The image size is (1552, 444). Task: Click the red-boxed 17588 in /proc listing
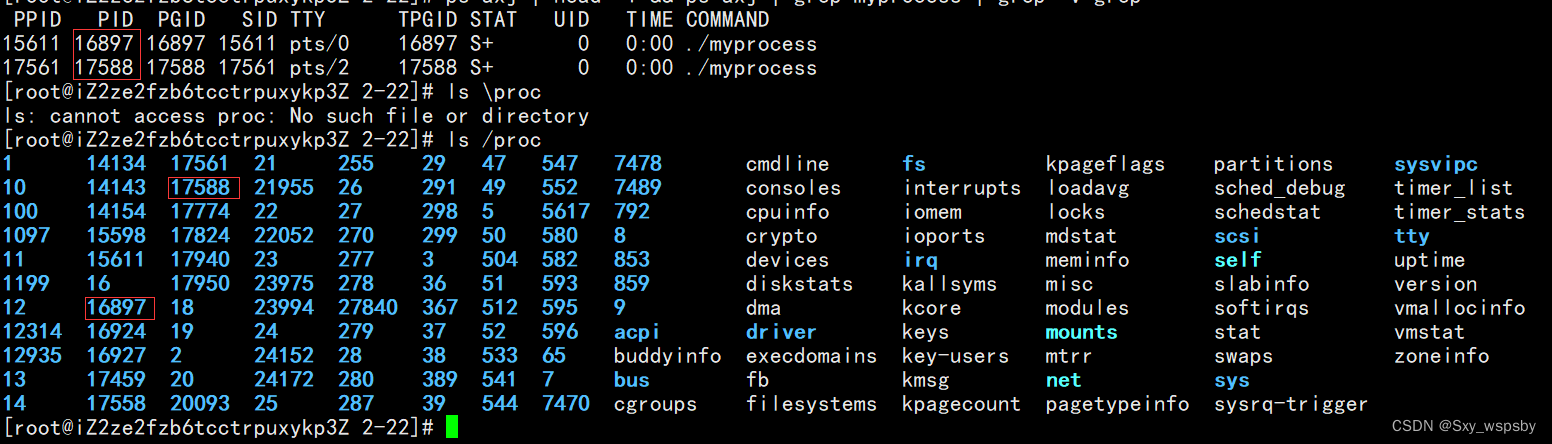tap(204, 188)
